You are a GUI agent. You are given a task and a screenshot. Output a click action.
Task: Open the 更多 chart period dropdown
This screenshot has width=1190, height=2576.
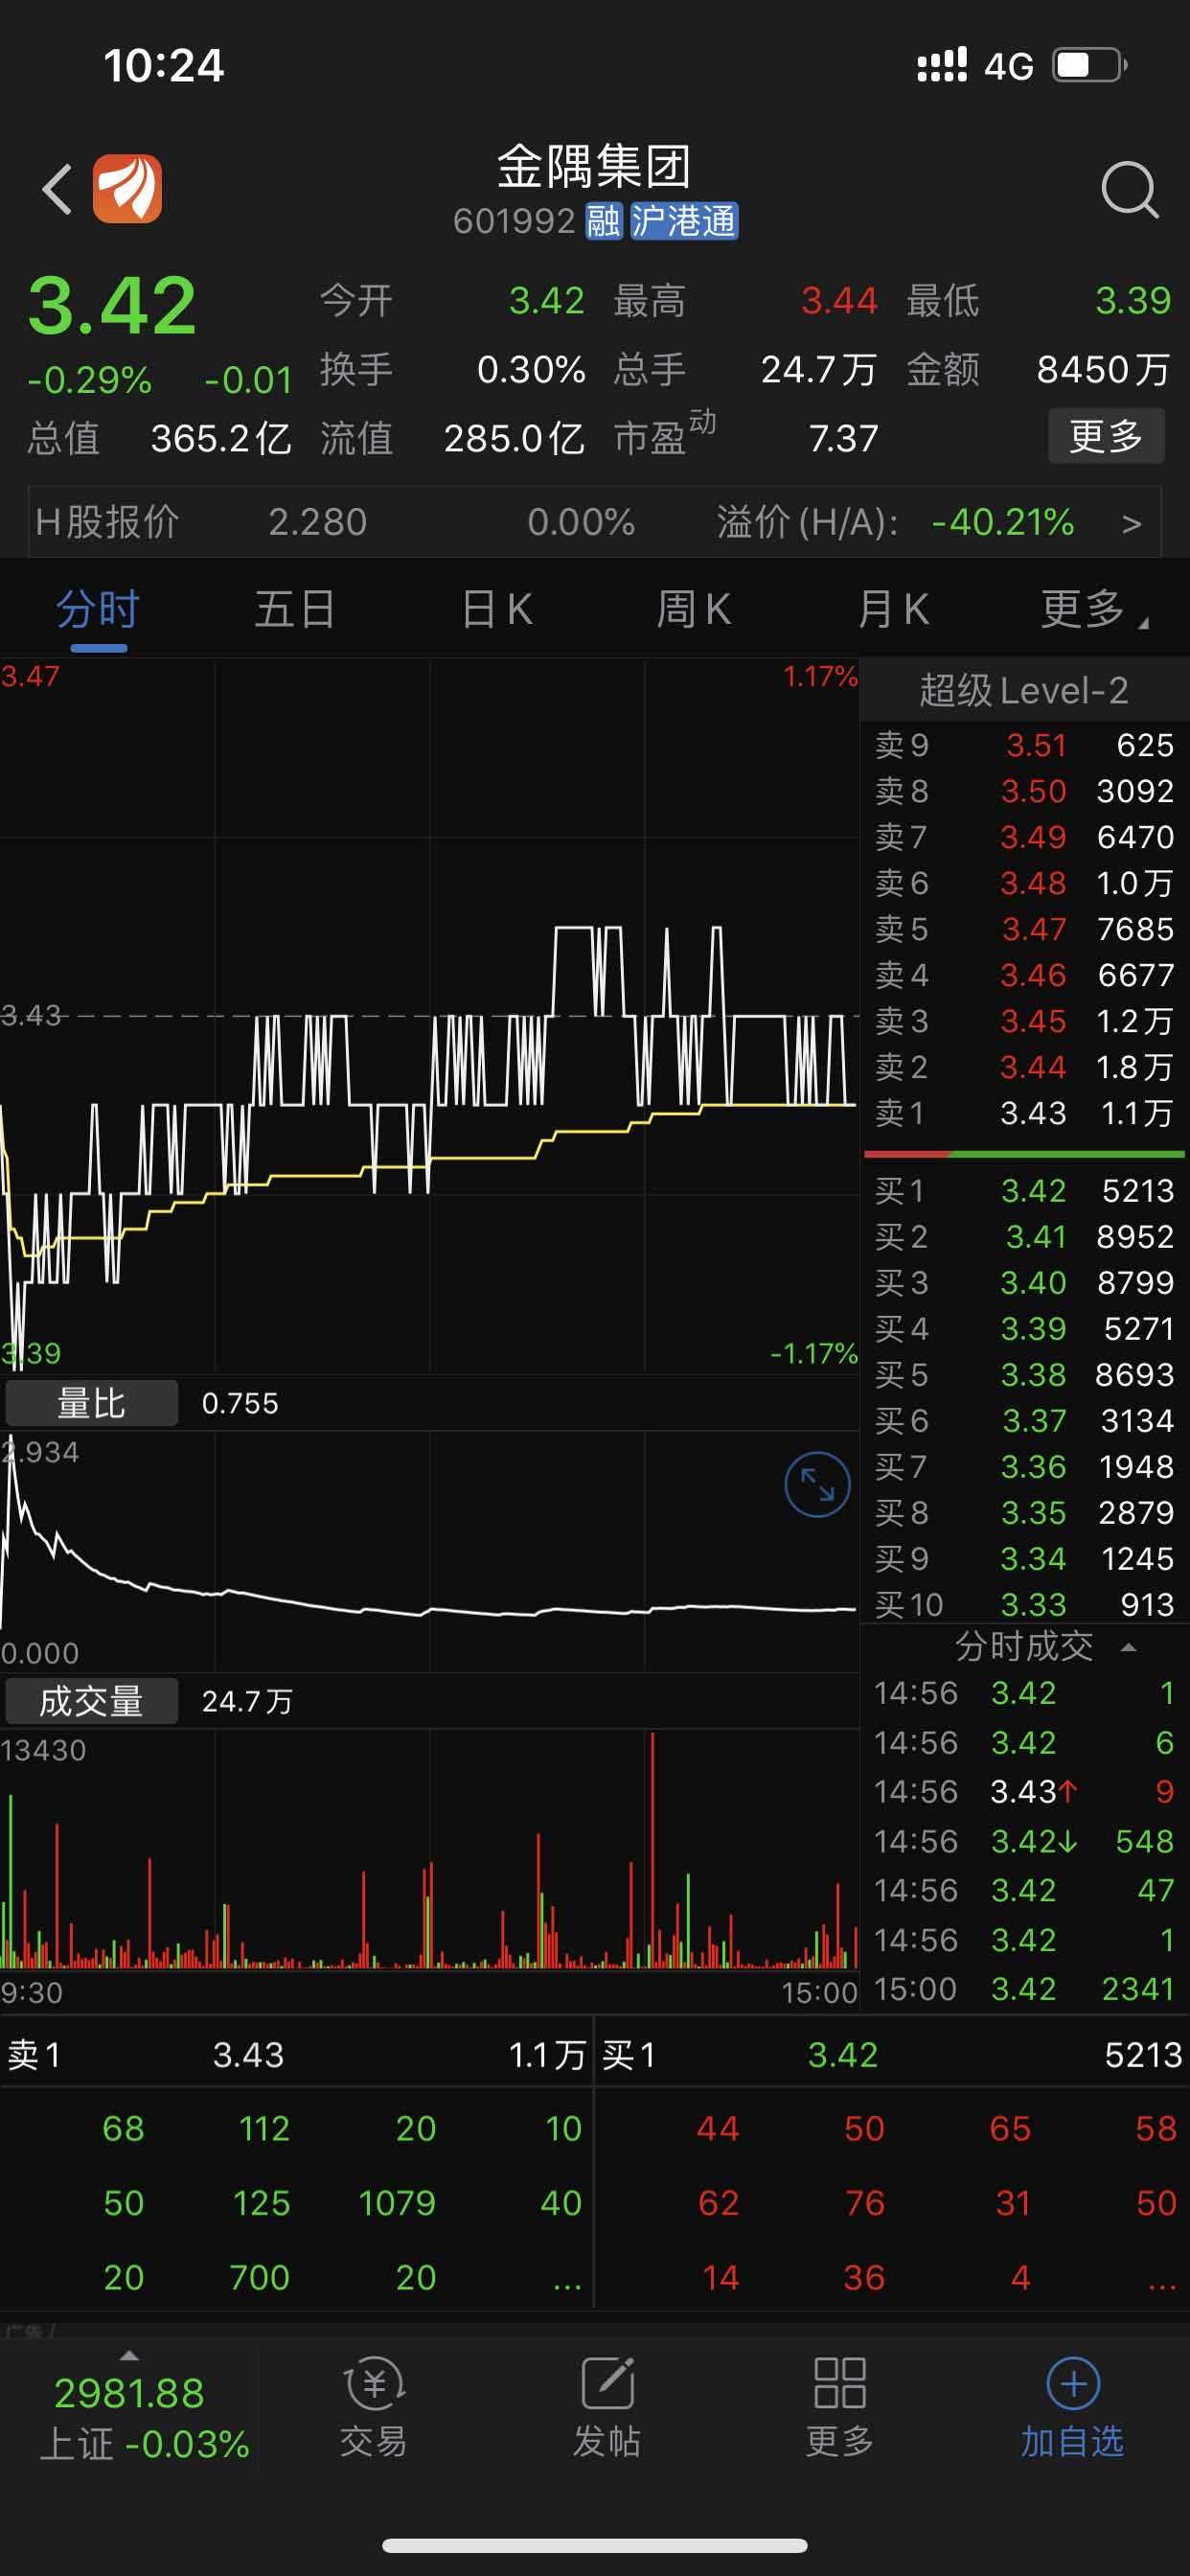click(x=1094, y=609)
